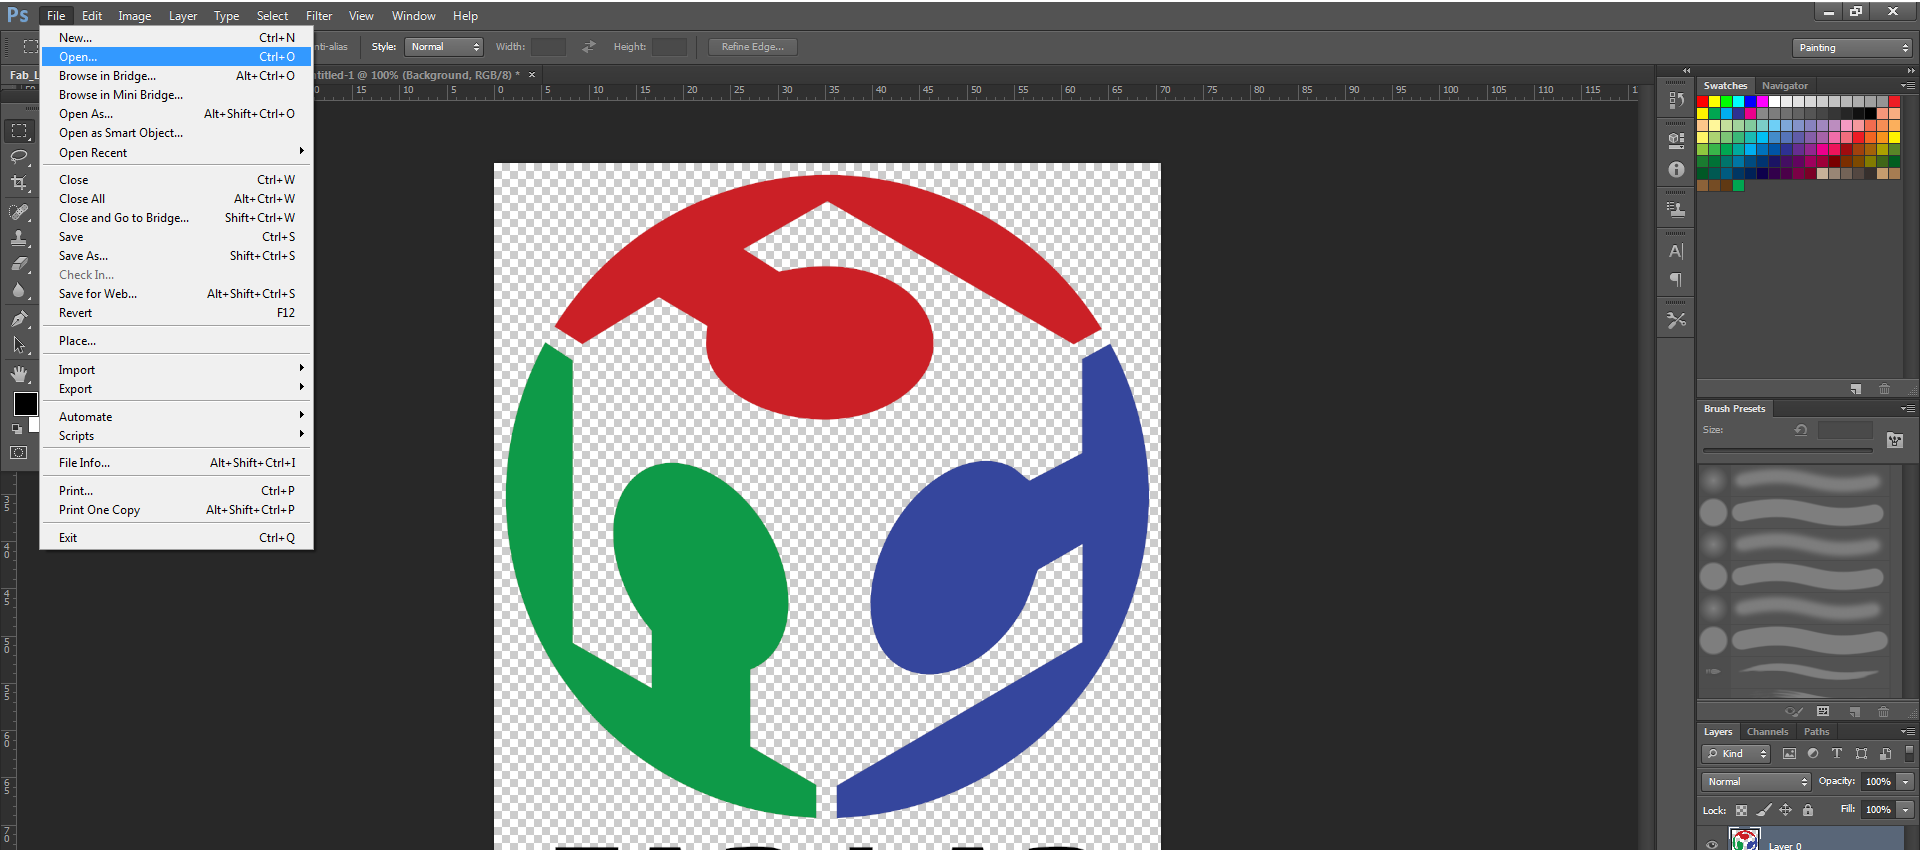
Task: Click the Refine Edge... button
Action: (x=753, y=47)
